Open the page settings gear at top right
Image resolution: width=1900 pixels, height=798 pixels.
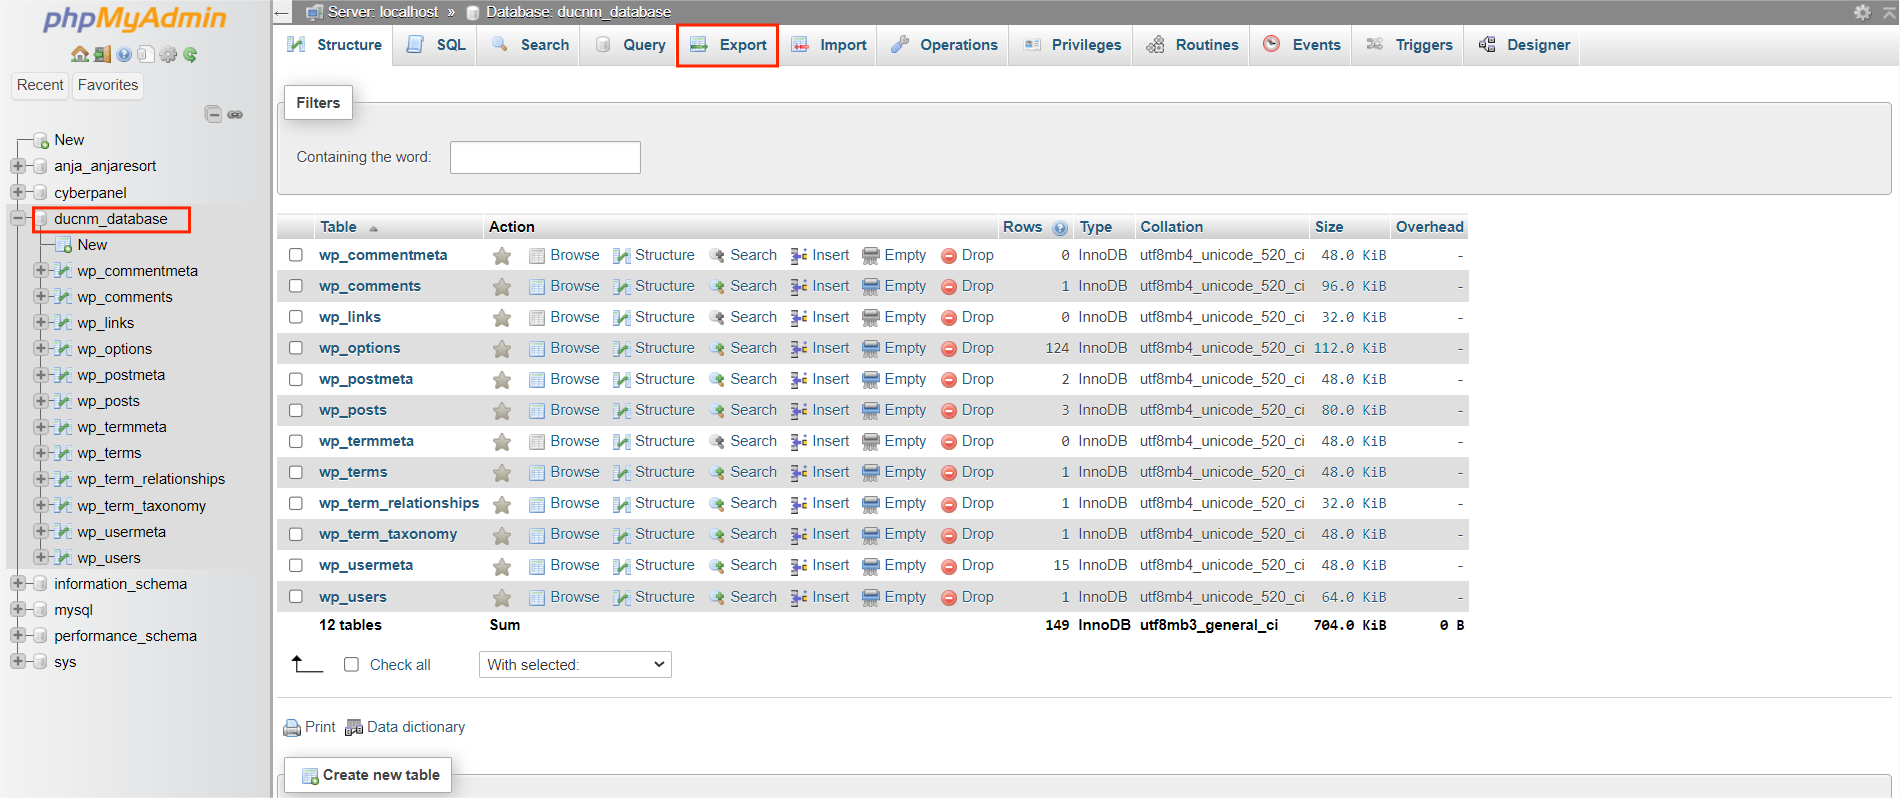pyautogui.click(x=1861, y=12)
